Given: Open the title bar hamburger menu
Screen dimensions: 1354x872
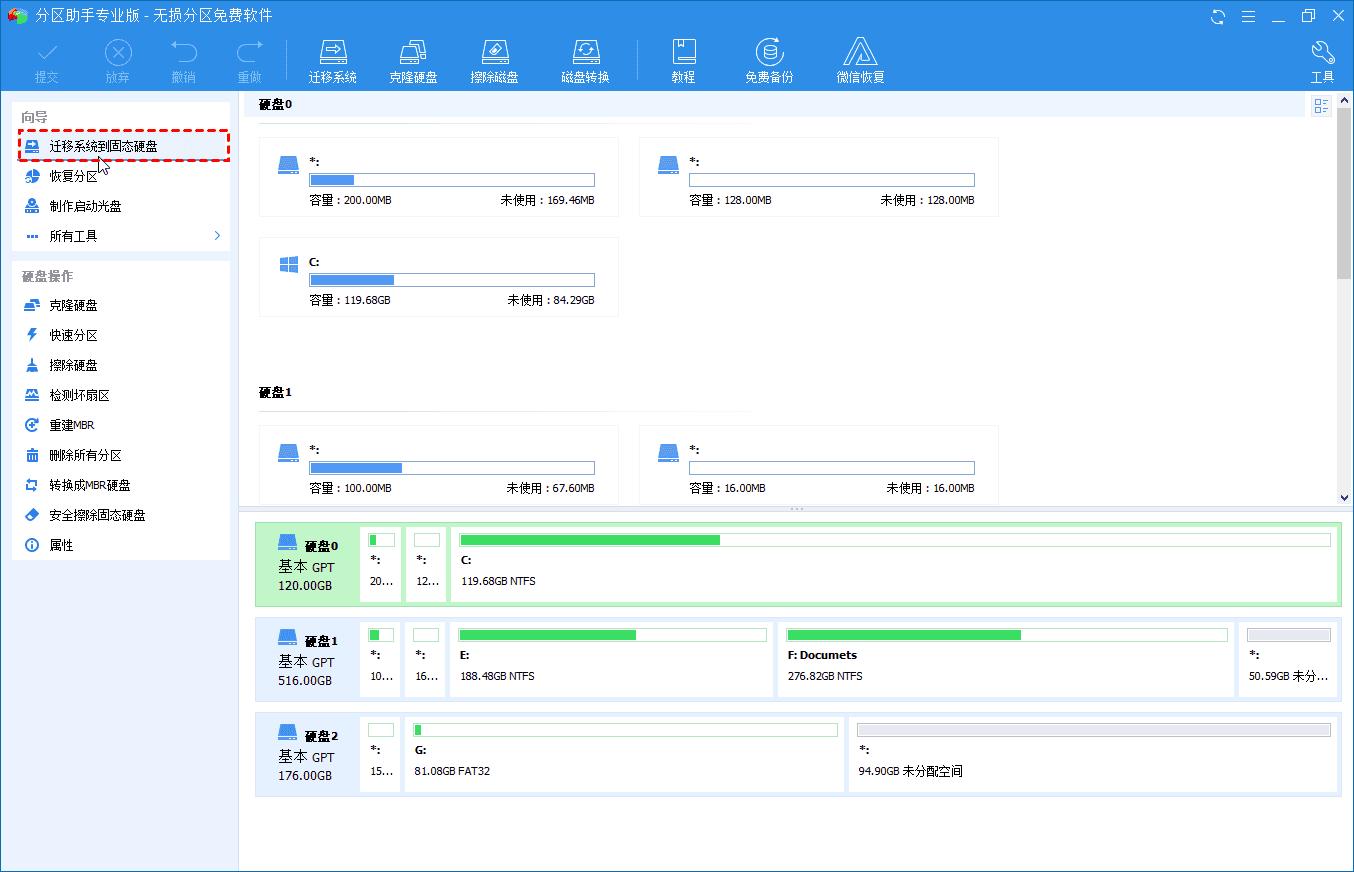Looking at the screenshot, I should (1248, 16).
